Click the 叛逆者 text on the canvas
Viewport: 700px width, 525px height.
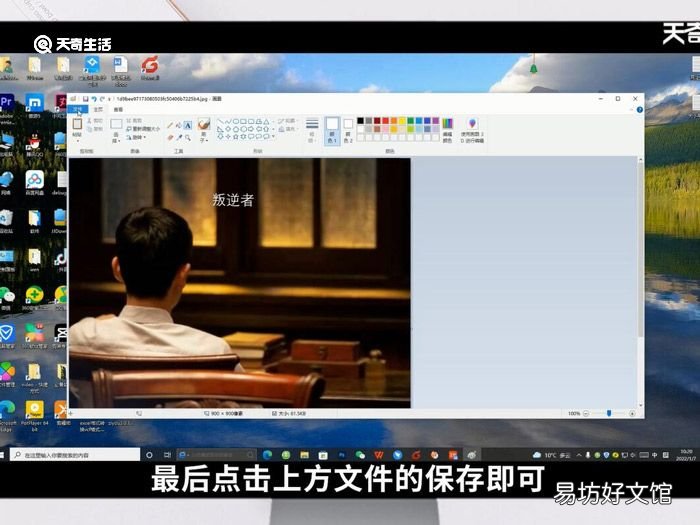[x=233, y=200]
